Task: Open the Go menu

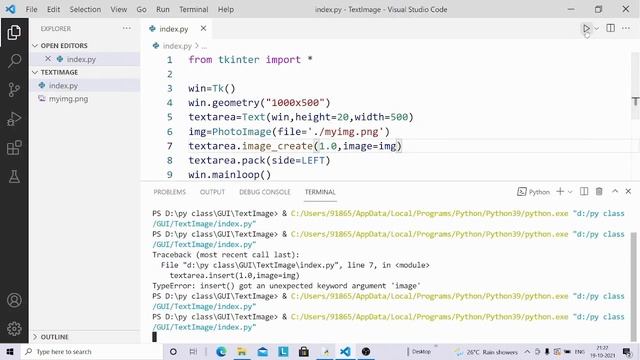Action: [141, 9]
